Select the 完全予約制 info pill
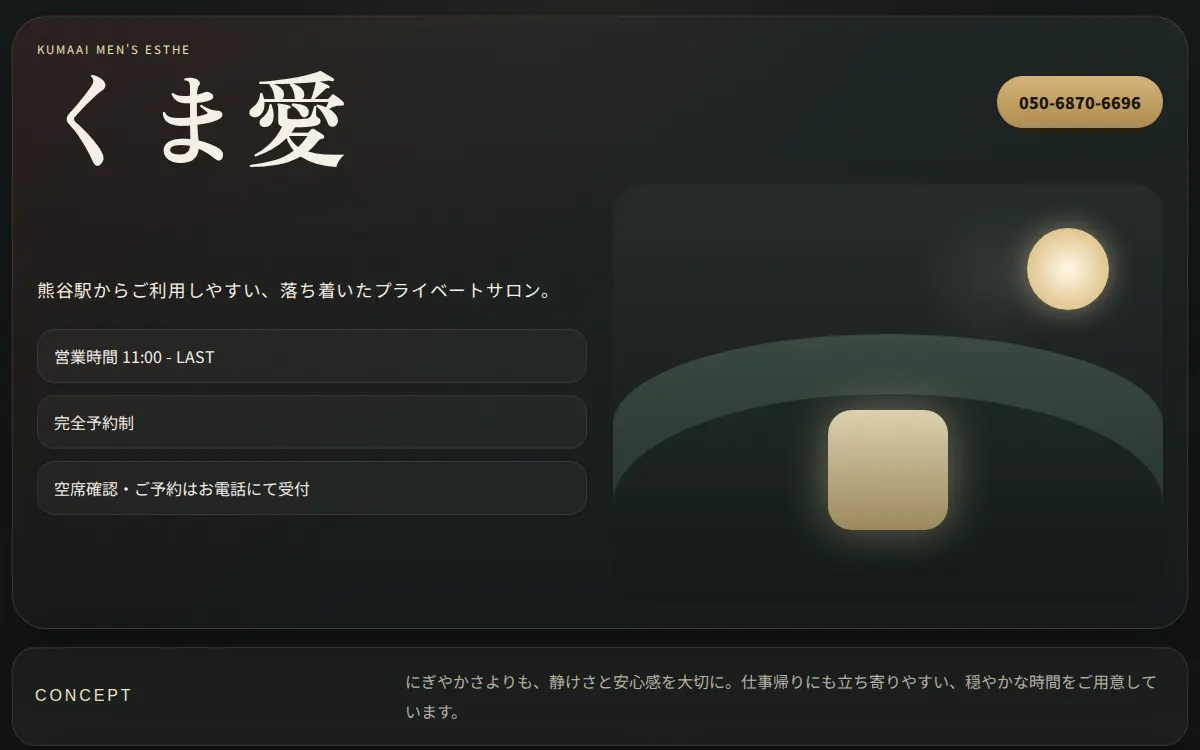The width and height of the screenshot is (1200, 750). click(x=312, y=422)
